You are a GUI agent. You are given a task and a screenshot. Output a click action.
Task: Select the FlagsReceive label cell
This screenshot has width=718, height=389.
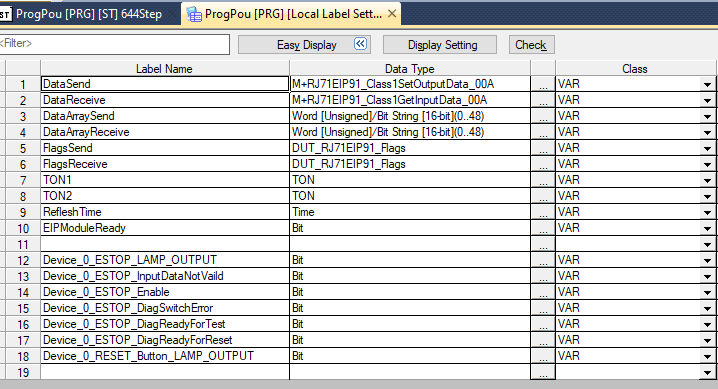coord(164,164)
